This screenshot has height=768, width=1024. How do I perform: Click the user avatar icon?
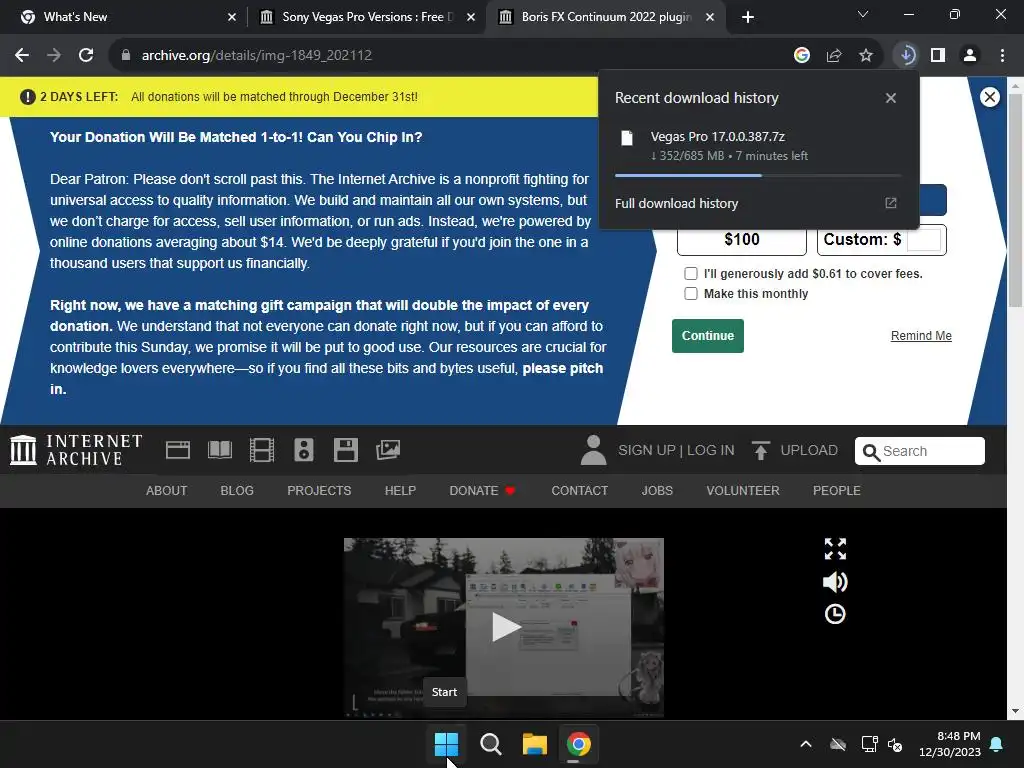tap(593, 450)
